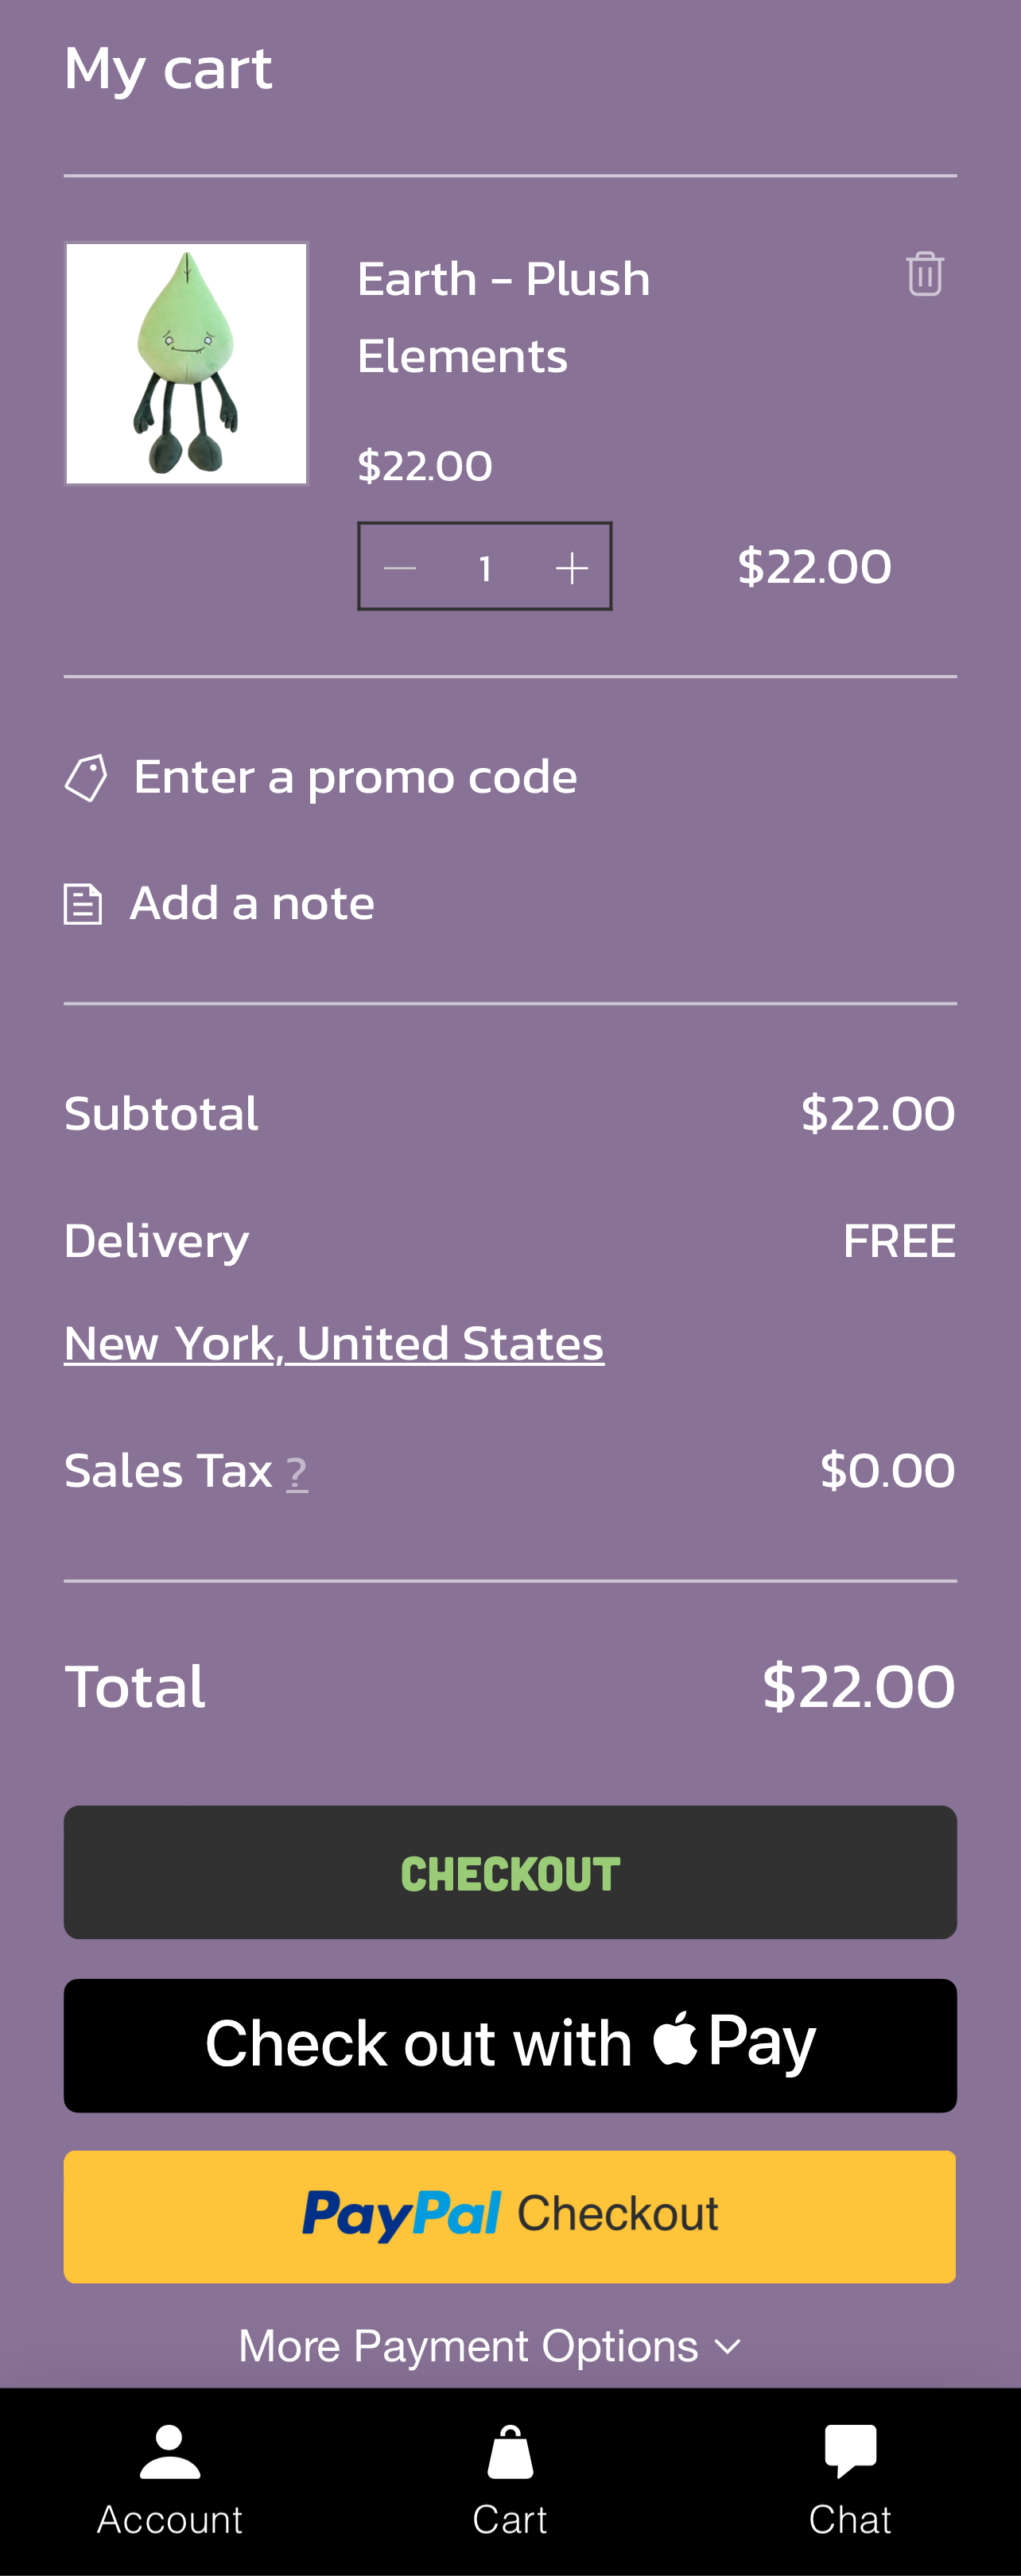Screen dimensions: 1021x2576
Task: Change delivery location New York, United States
Action: click(x=334, y=1343)
